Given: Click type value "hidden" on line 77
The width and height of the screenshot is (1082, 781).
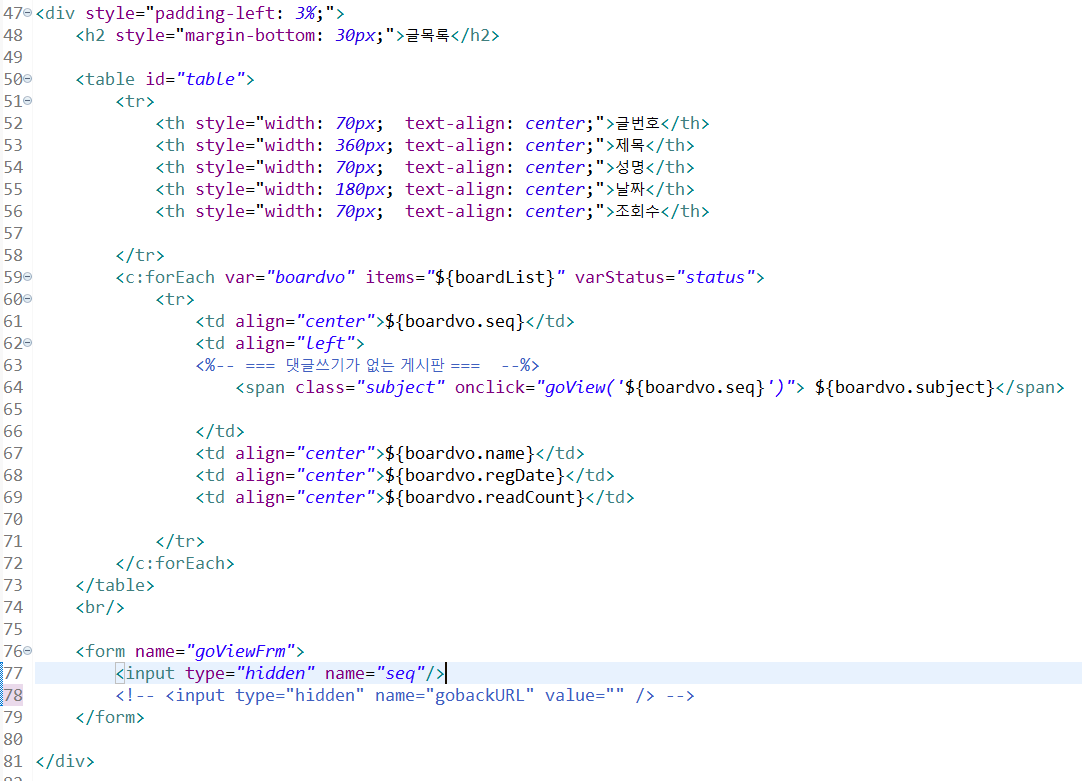Looking at the screenshot, I should [275, 673].
